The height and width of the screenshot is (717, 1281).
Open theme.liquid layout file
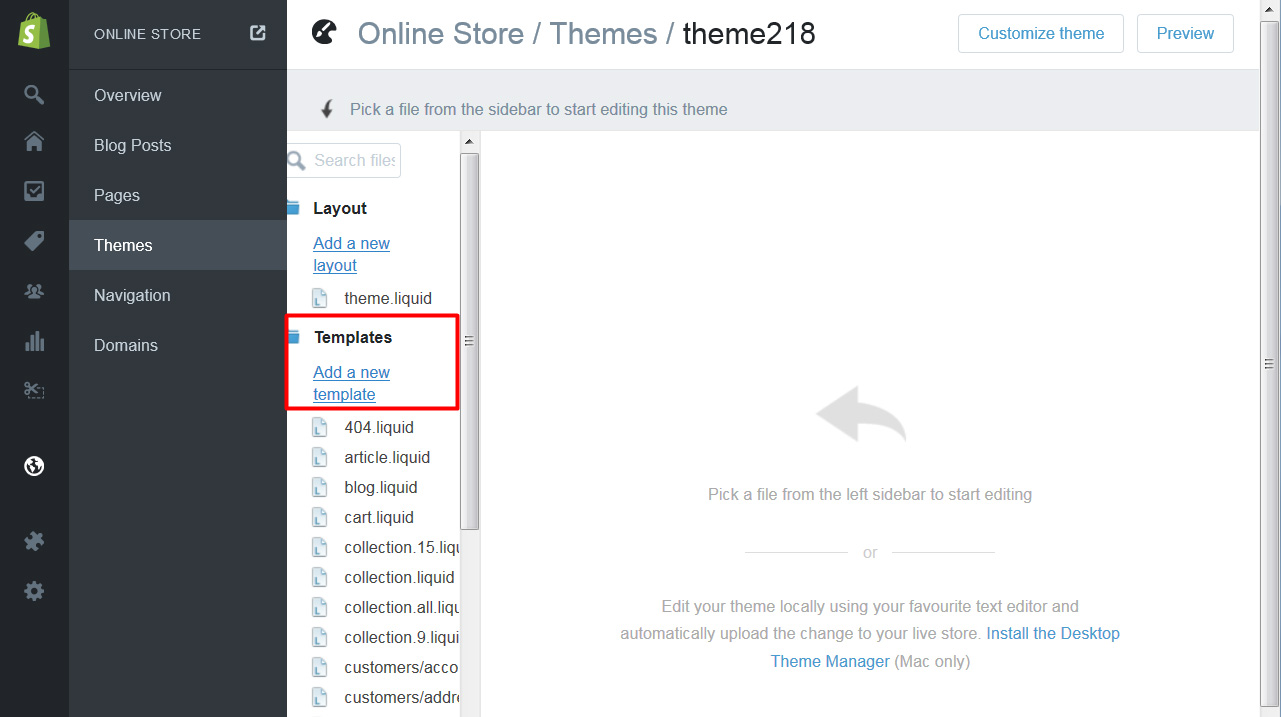pos(388,298)
